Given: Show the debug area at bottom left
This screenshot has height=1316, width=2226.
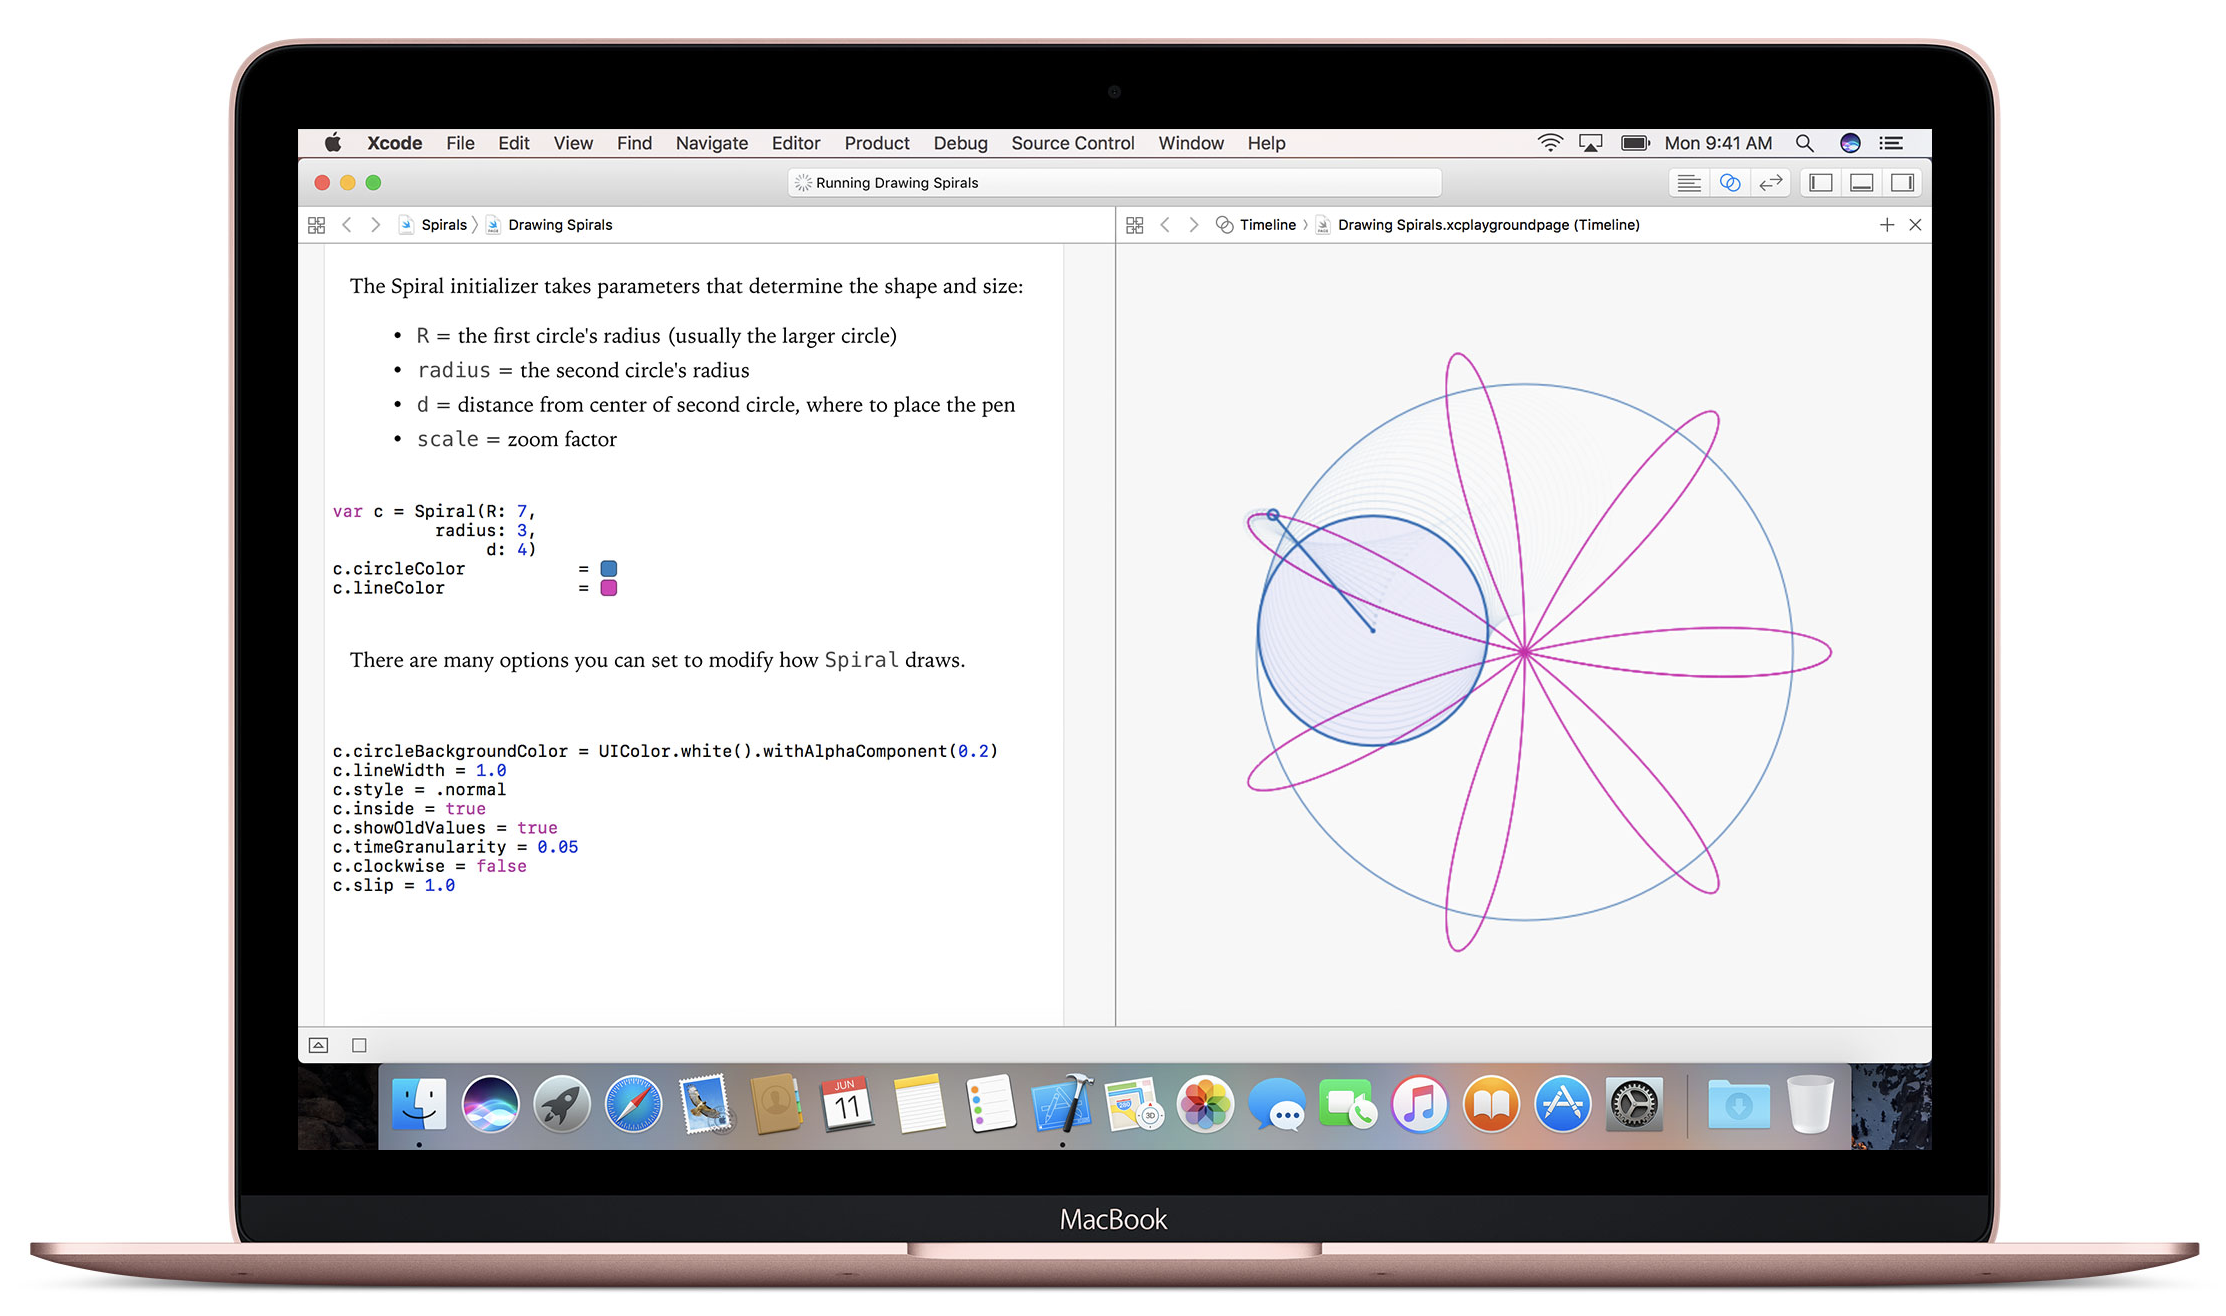Looking at the screenshot, I should 318,1046.
